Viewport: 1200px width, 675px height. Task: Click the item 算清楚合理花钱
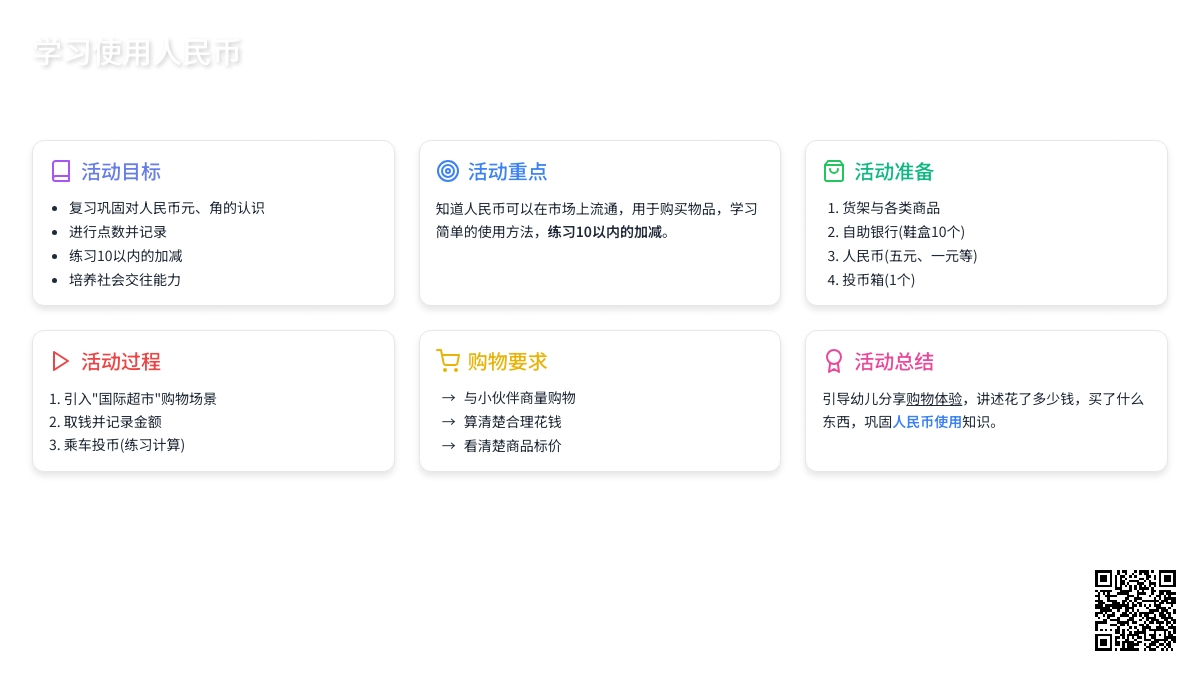[513, 422]
